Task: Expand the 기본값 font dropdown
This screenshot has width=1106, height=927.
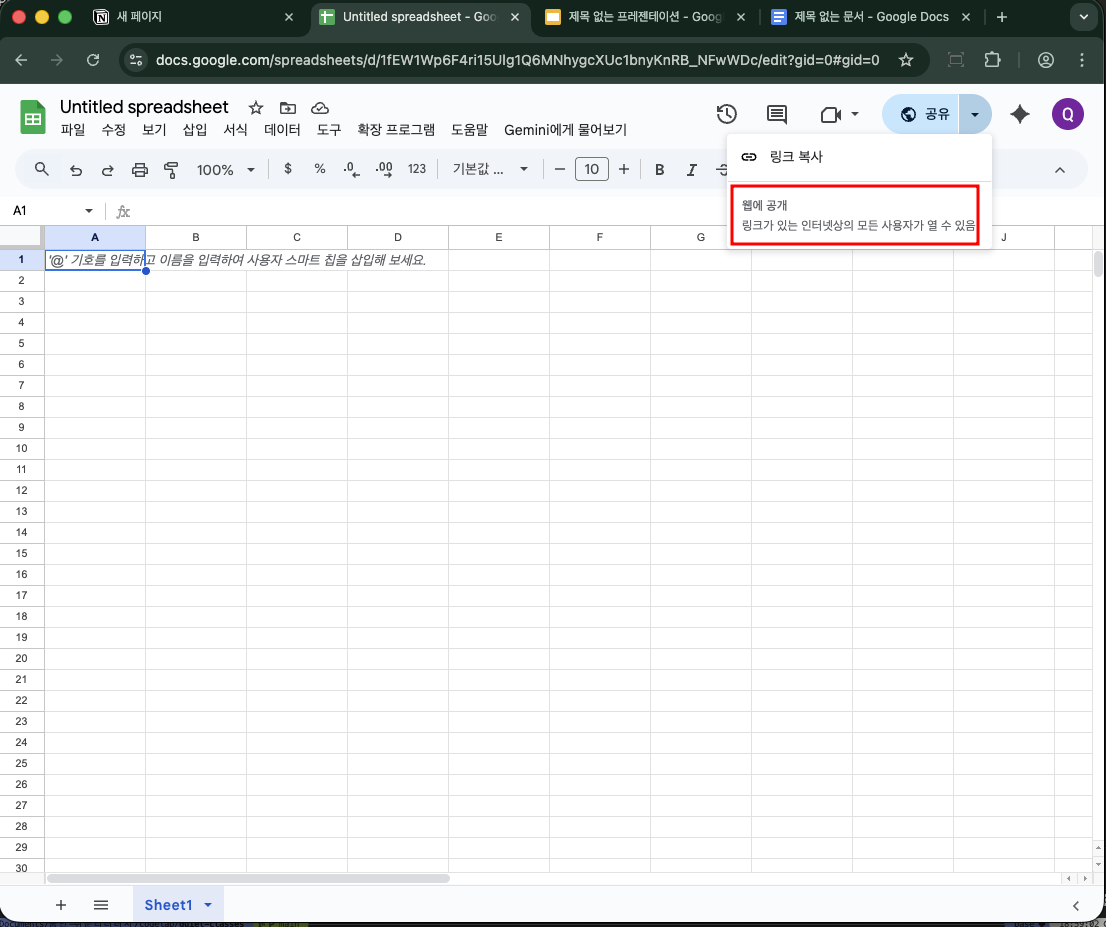Action: [490, 170]
